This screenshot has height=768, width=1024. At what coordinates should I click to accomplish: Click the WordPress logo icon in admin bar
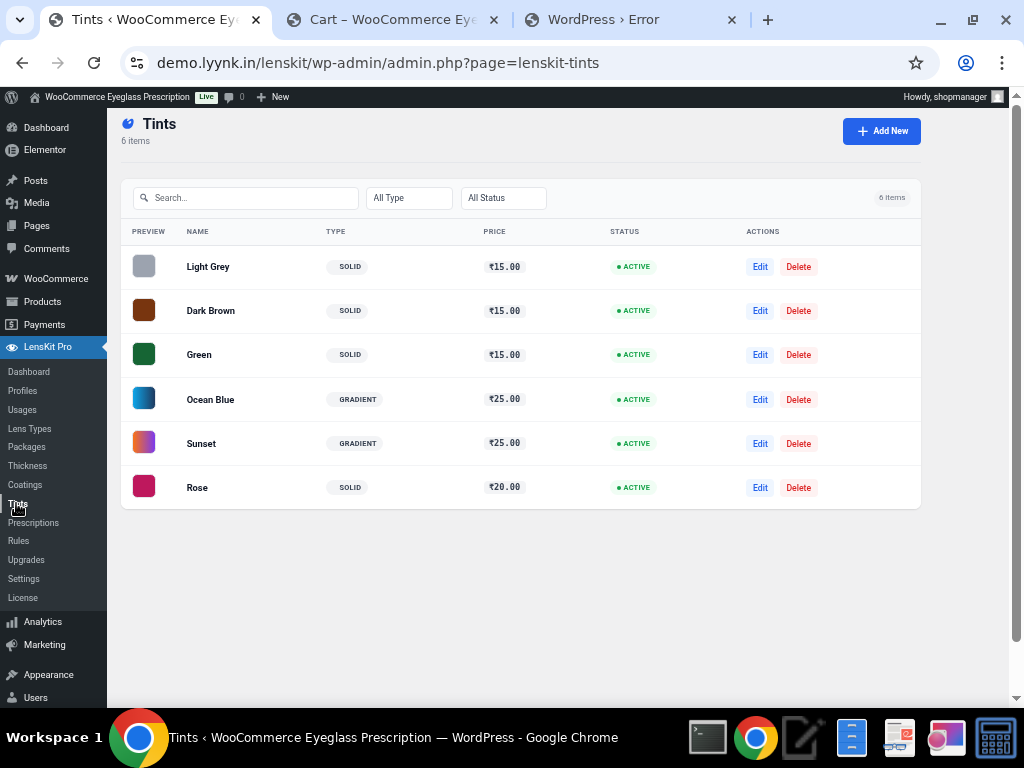tap(12, 97)
